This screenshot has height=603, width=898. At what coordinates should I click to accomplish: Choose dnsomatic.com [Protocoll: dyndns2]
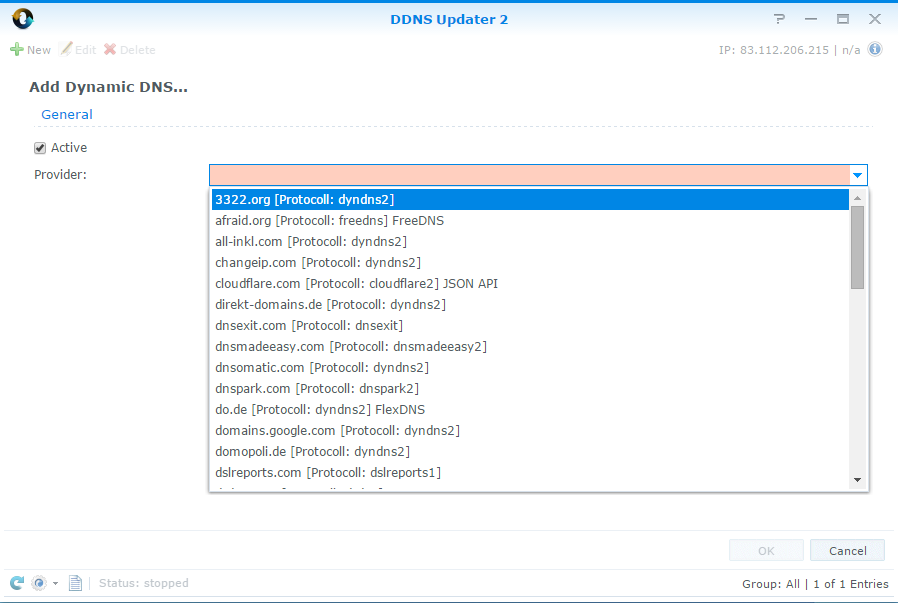click(x=530, y=368)
